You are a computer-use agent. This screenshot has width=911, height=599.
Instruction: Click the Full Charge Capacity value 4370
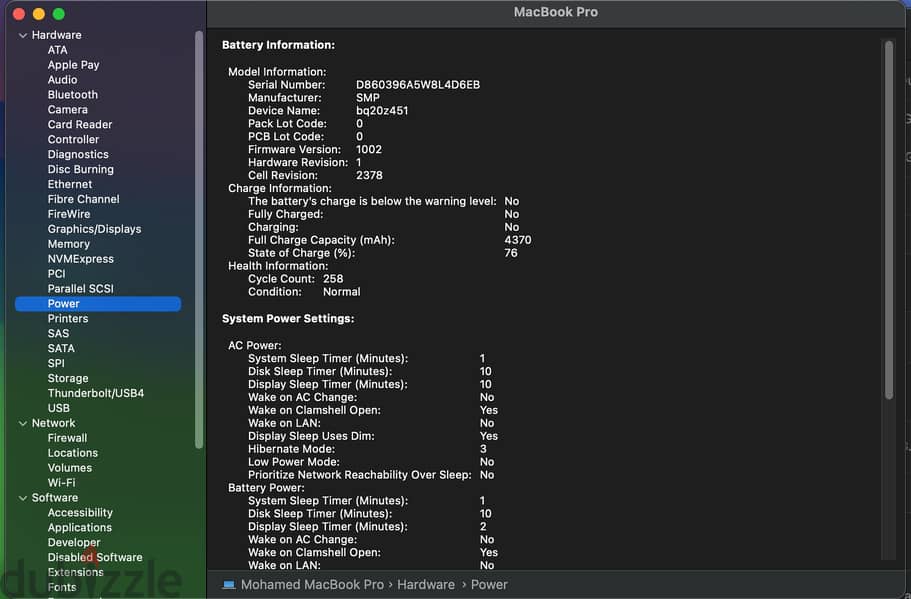tap(518, 240)
